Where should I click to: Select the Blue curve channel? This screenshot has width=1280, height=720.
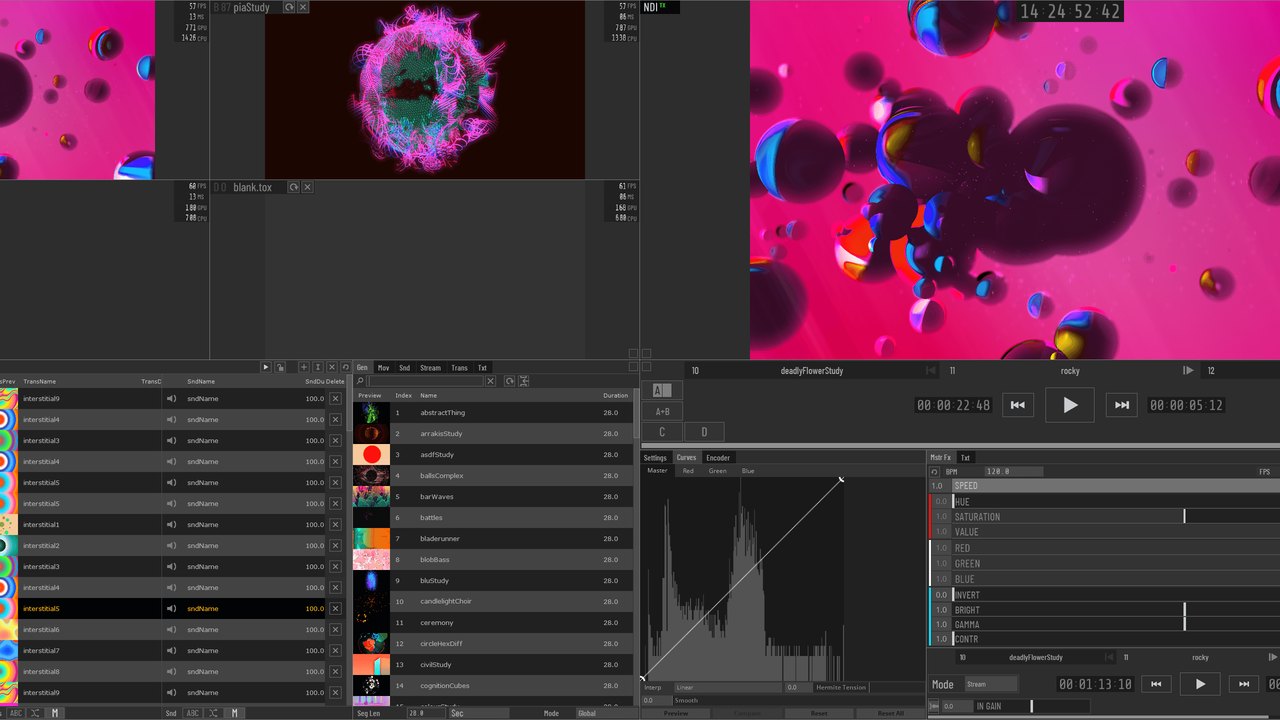748,470
